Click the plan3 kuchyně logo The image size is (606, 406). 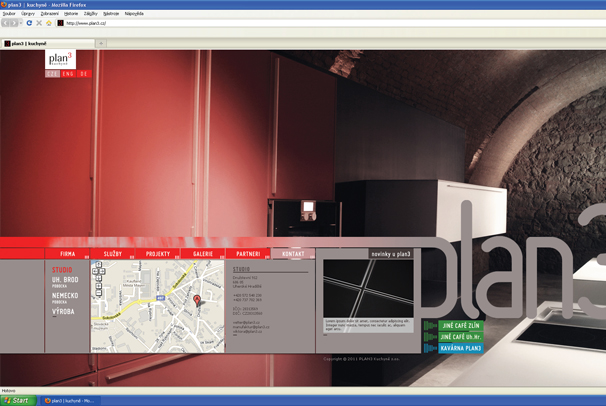[x=60, y=60]
